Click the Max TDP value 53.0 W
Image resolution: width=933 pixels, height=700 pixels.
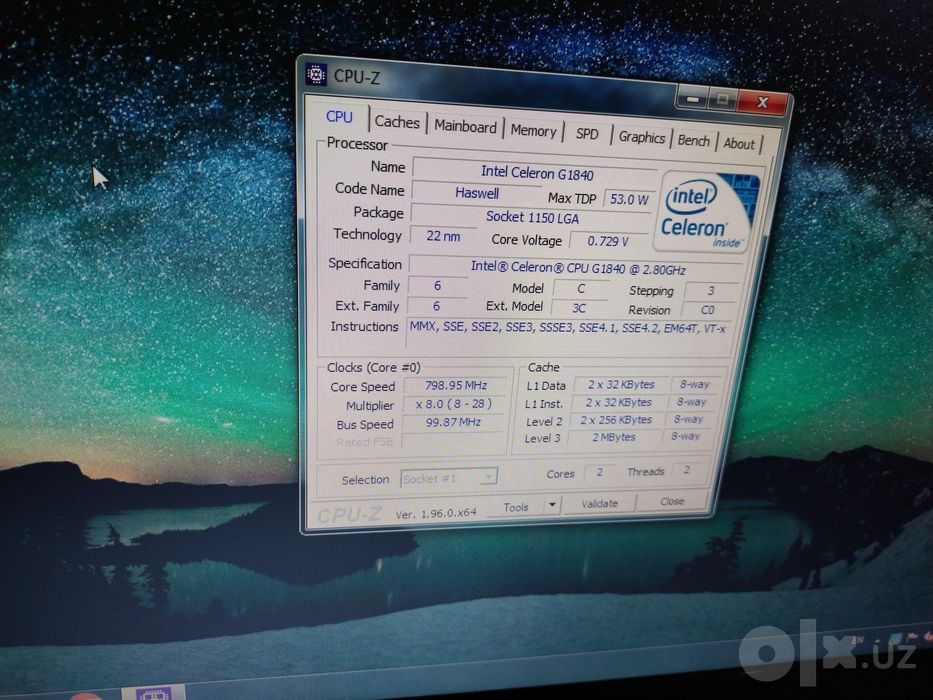[628, 199]
